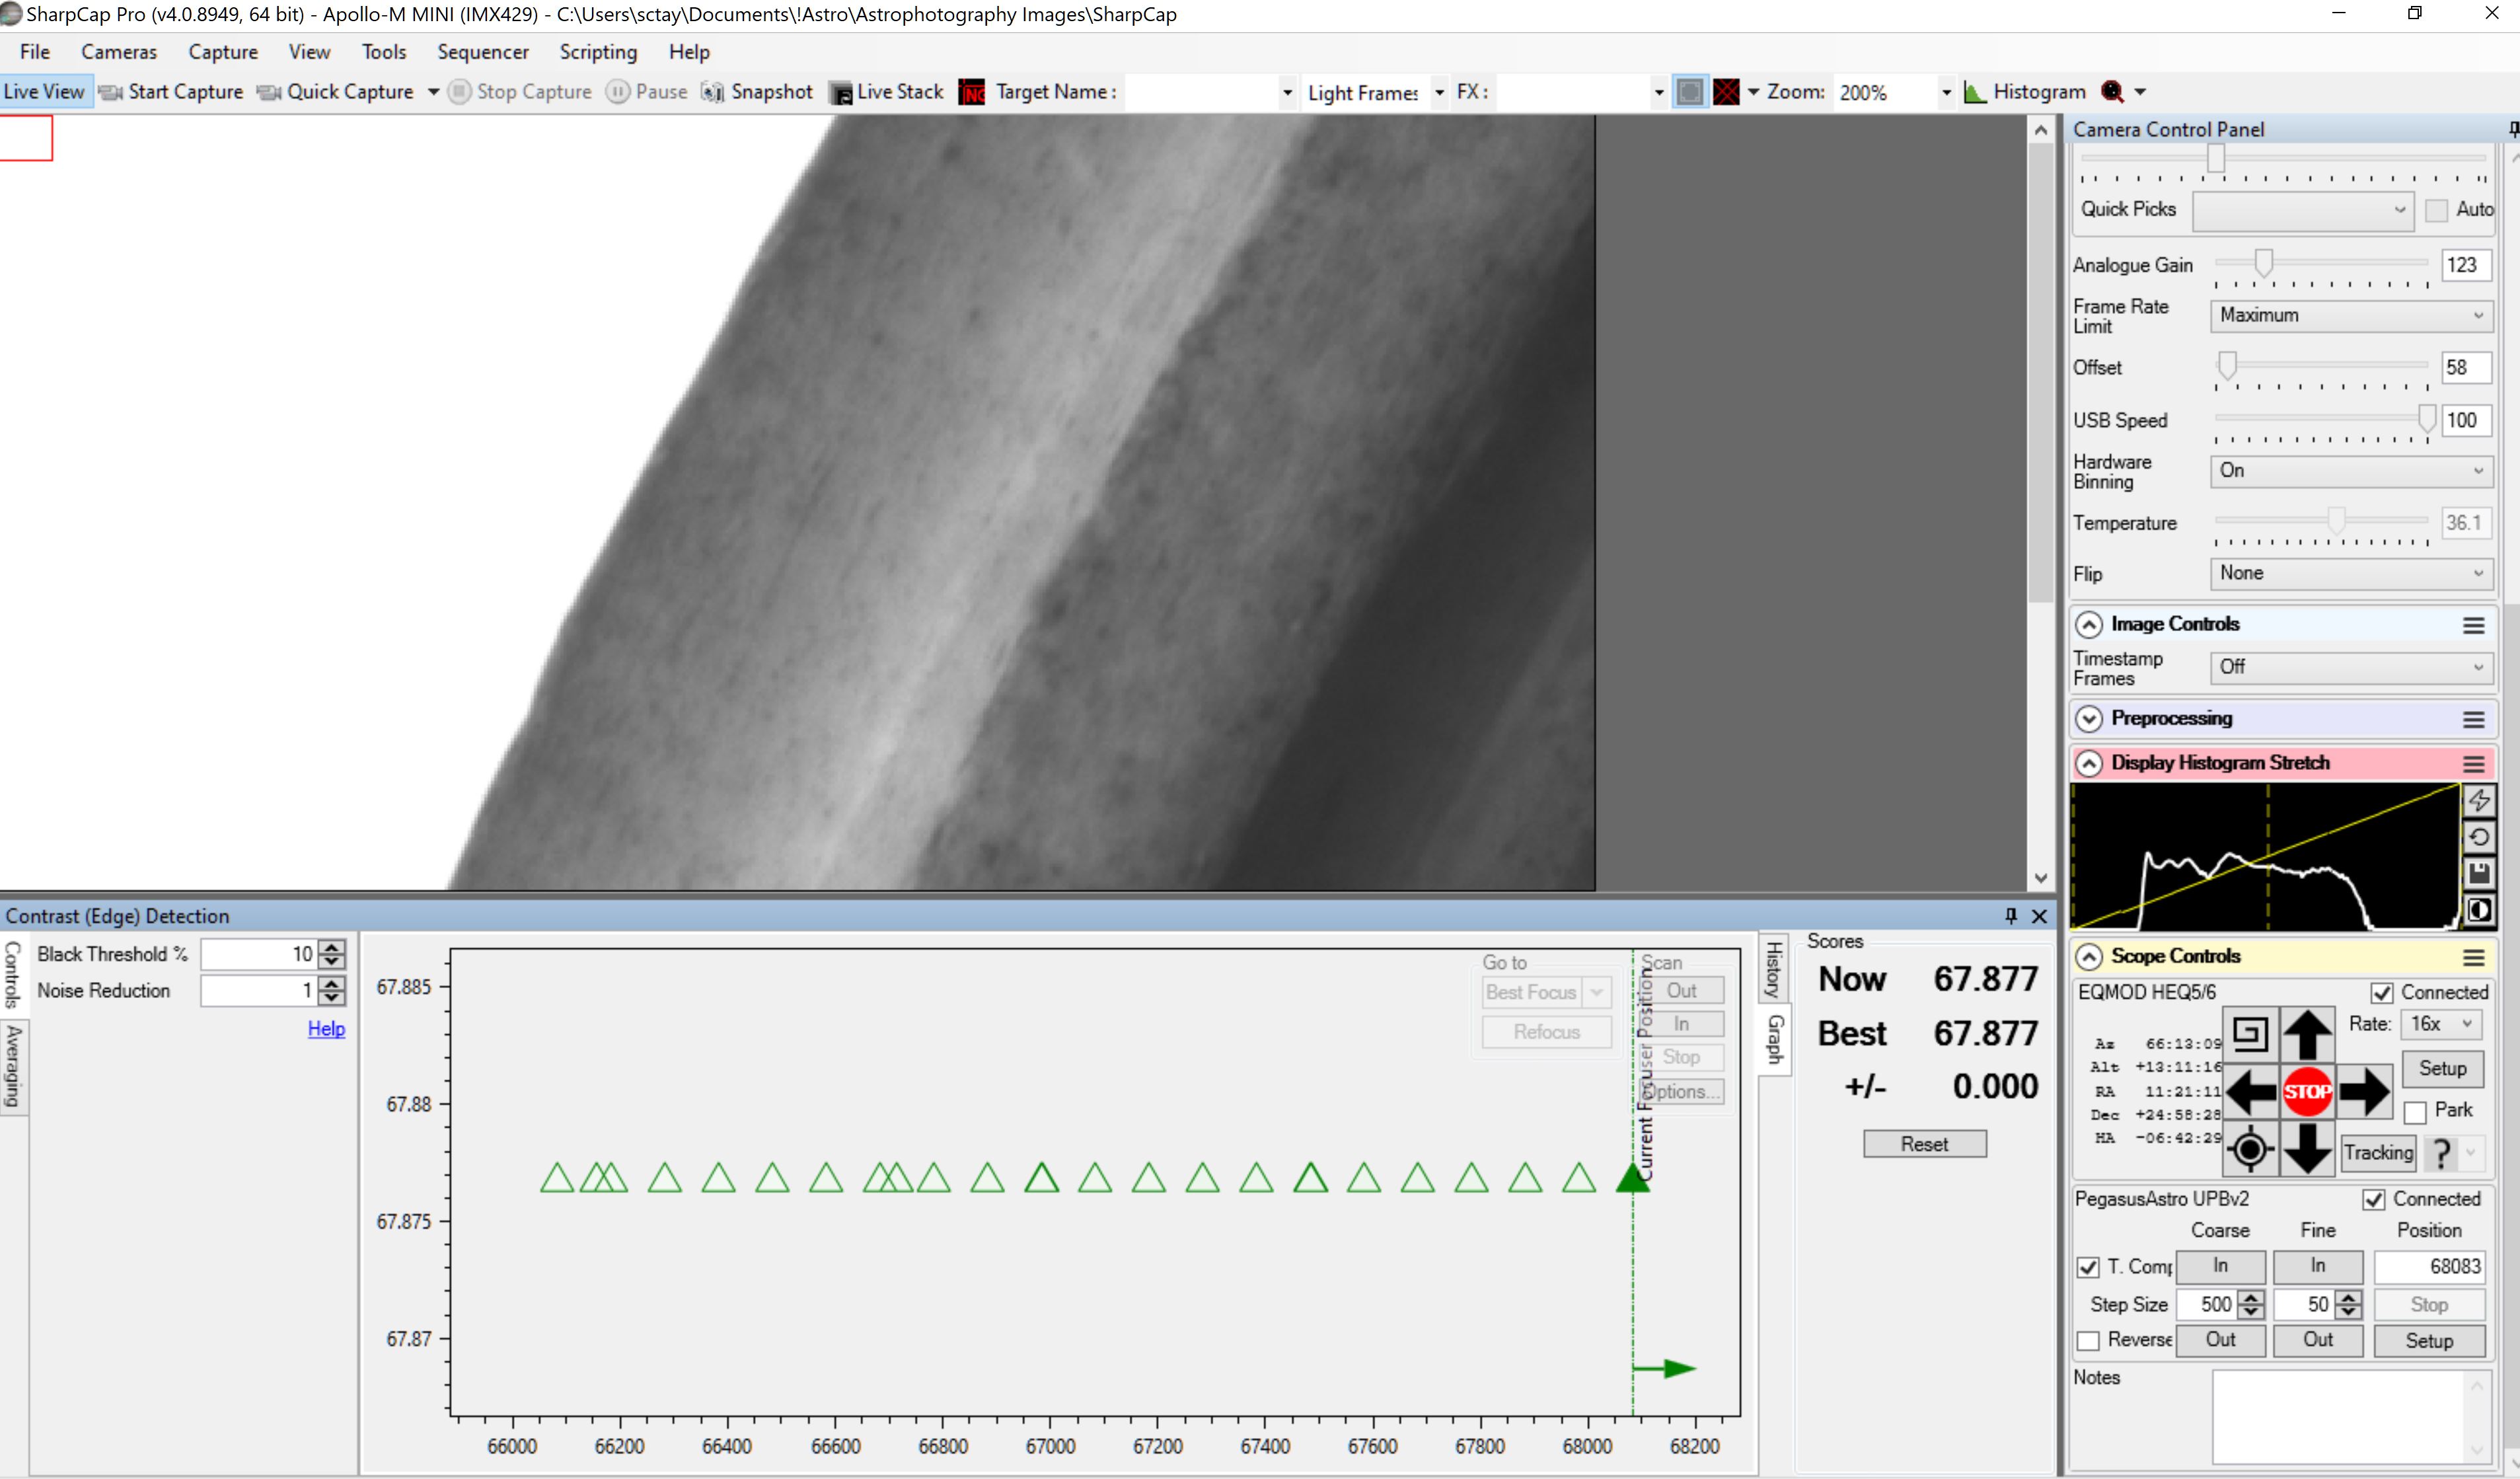Enable the Park checkbox

click(x=2415, y=1112)
